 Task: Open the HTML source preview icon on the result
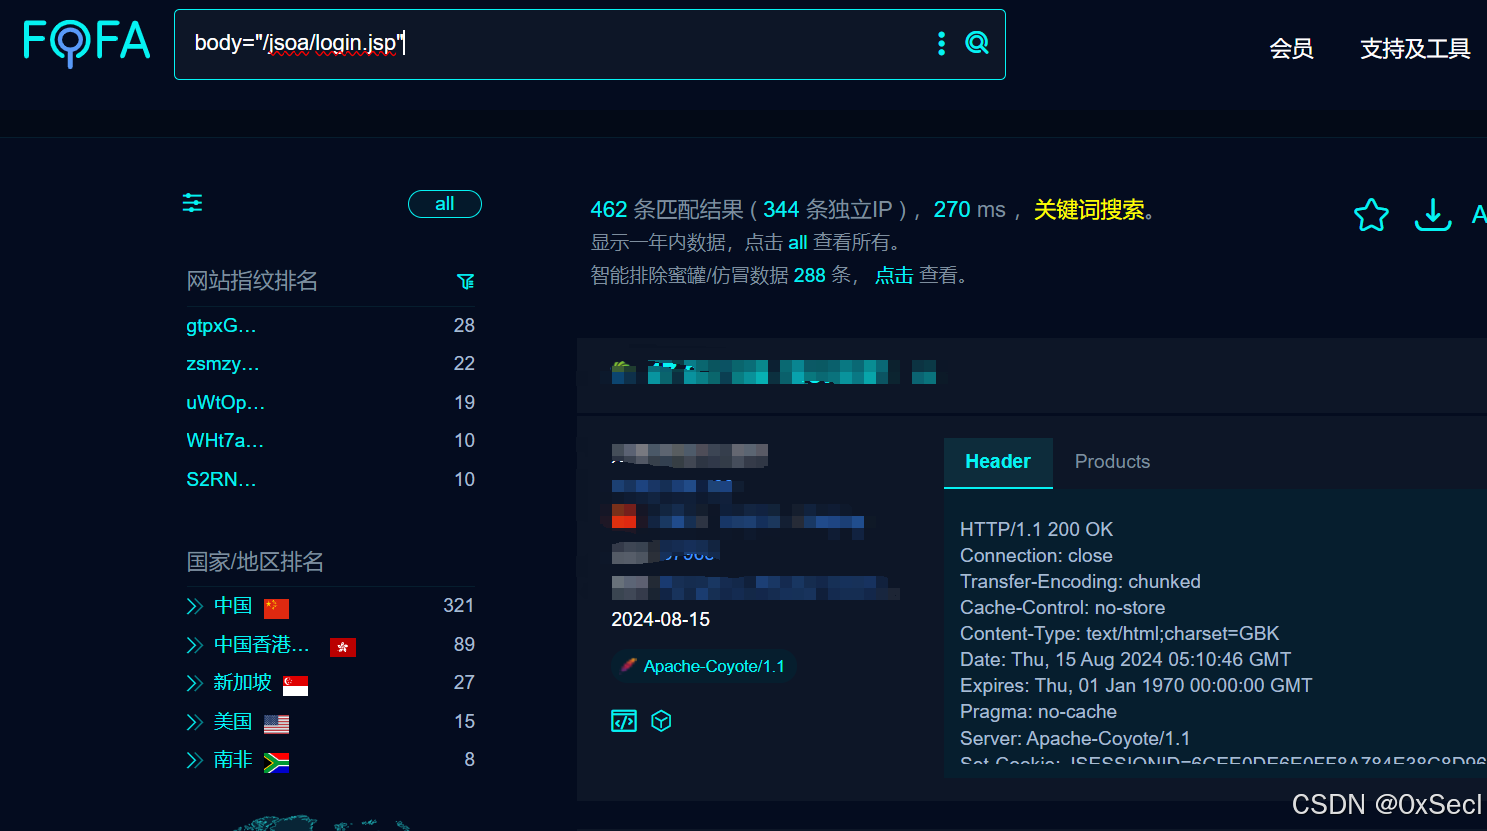coord(623,720)
